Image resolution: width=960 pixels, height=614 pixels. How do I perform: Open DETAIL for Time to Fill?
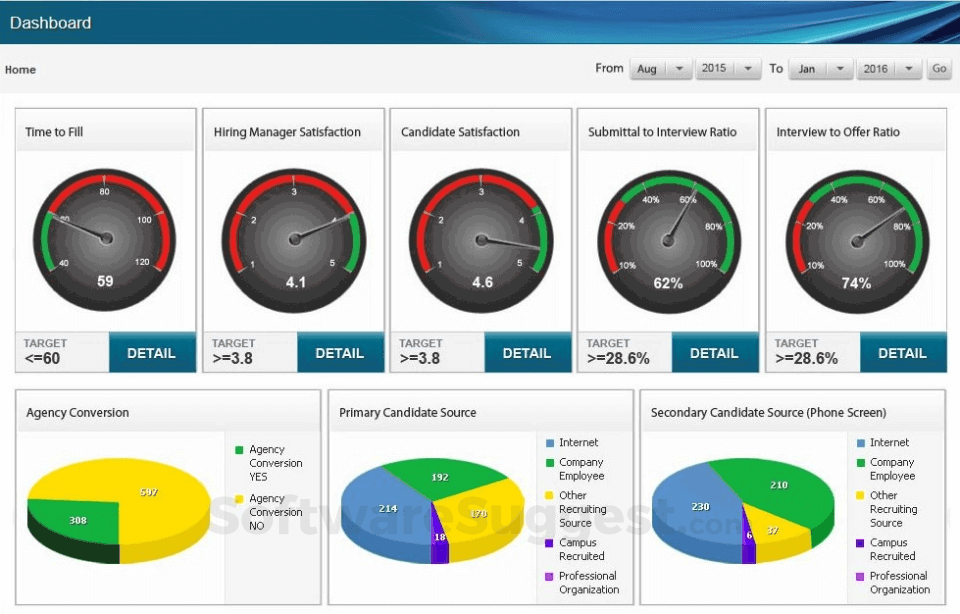click(x=152, y=353)
